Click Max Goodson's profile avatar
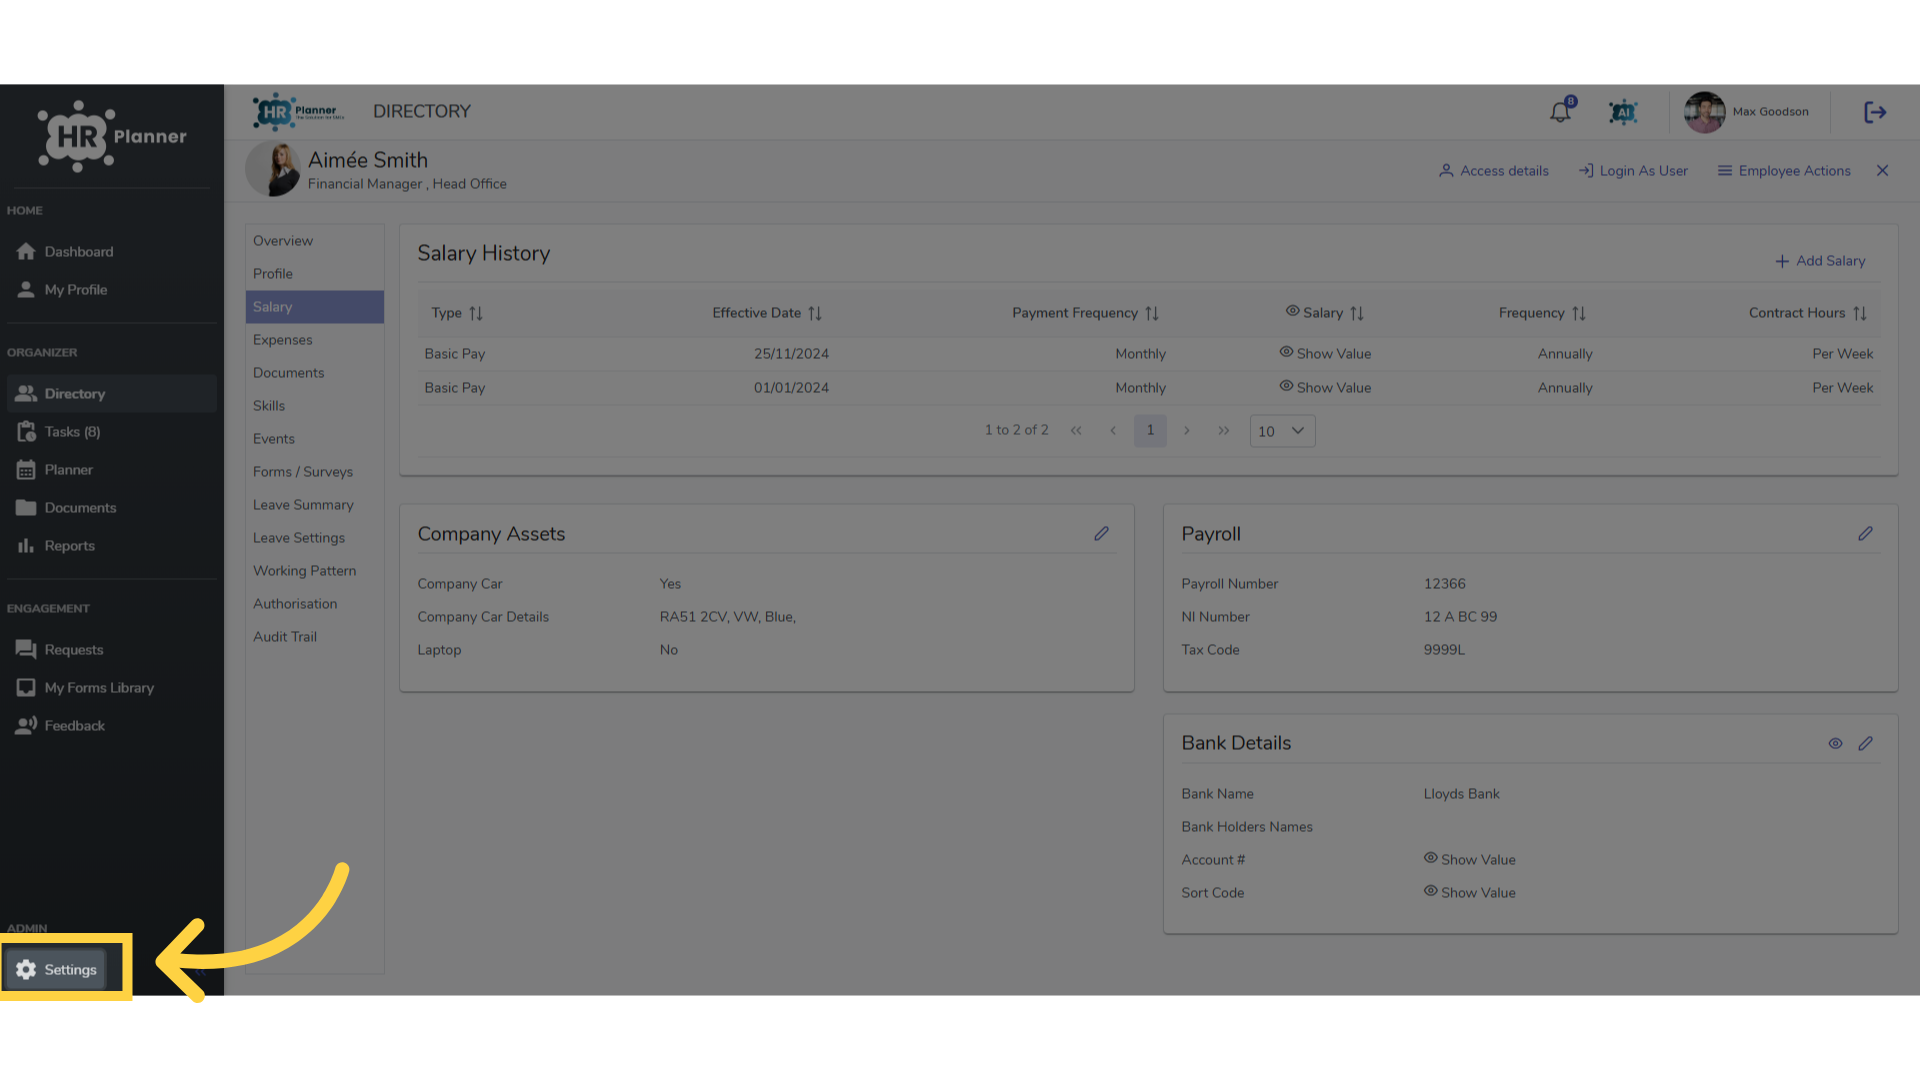The width and height of the screenshot is (1920, 1080). pyautogui.click(x=1704, y=112)
